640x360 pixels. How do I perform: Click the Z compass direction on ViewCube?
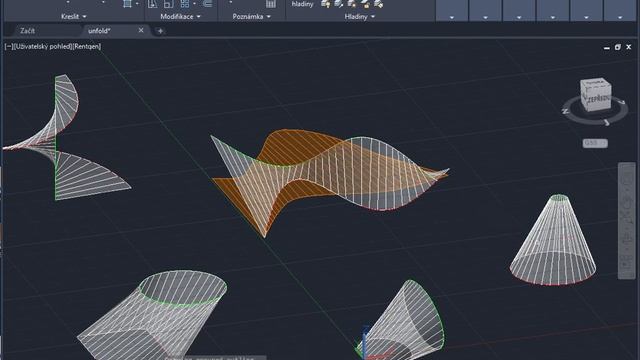565,111
